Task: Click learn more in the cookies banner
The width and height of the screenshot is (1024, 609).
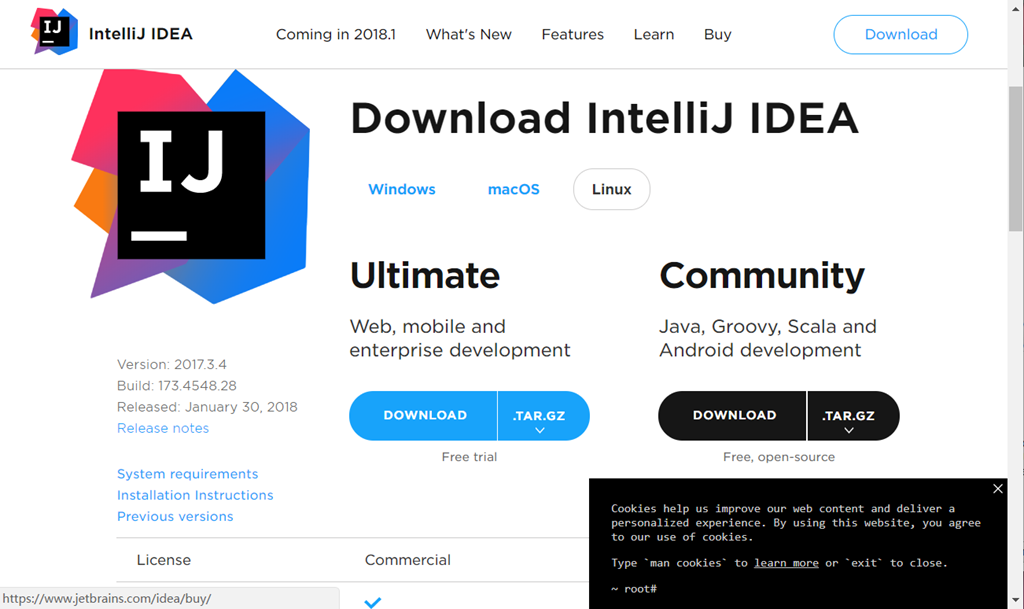Action: click(786, 562)
